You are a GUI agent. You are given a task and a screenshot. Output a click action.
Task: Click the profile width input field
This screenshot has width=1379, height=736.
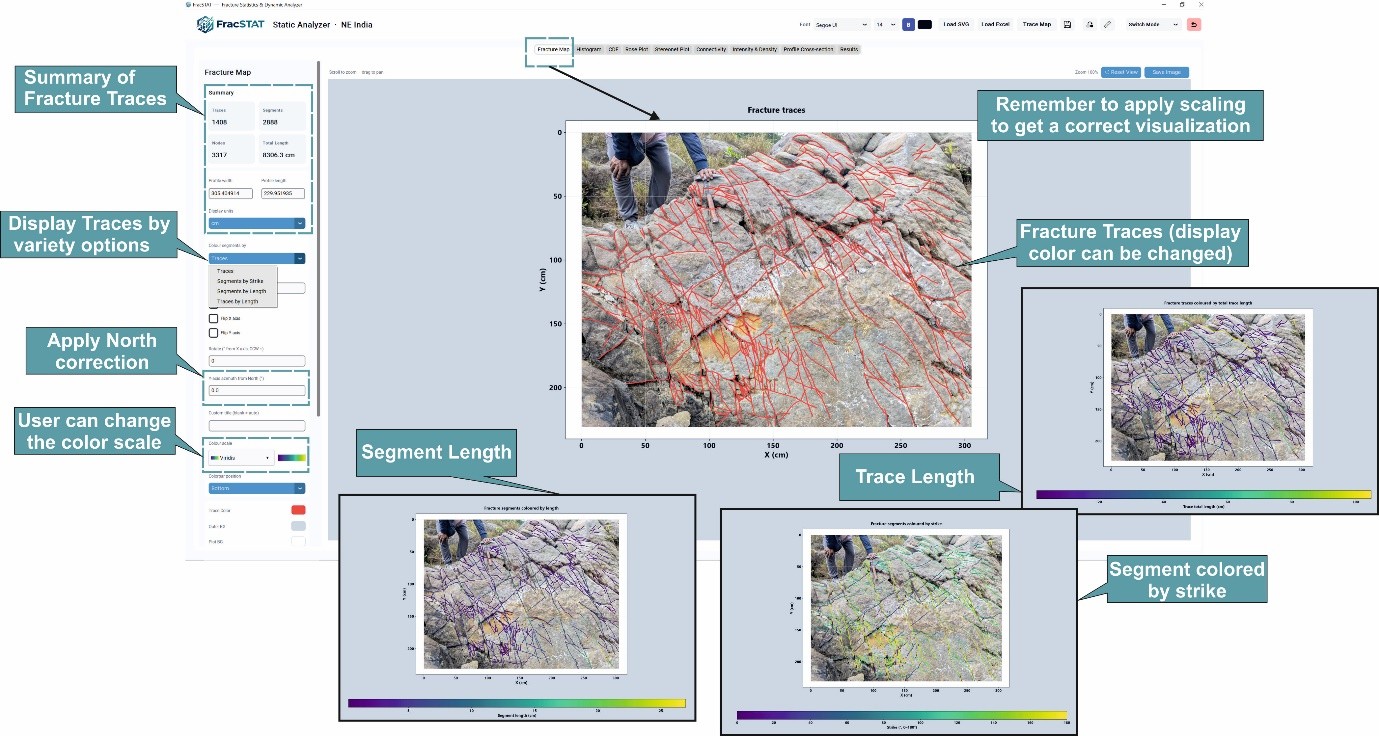tap(231, 193)
